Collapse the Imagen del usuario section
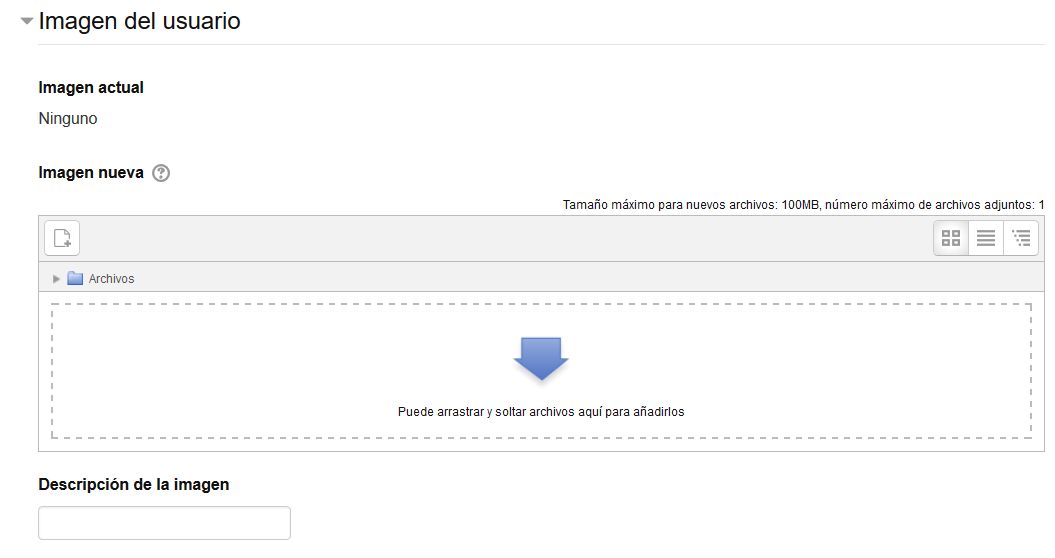 27,21
